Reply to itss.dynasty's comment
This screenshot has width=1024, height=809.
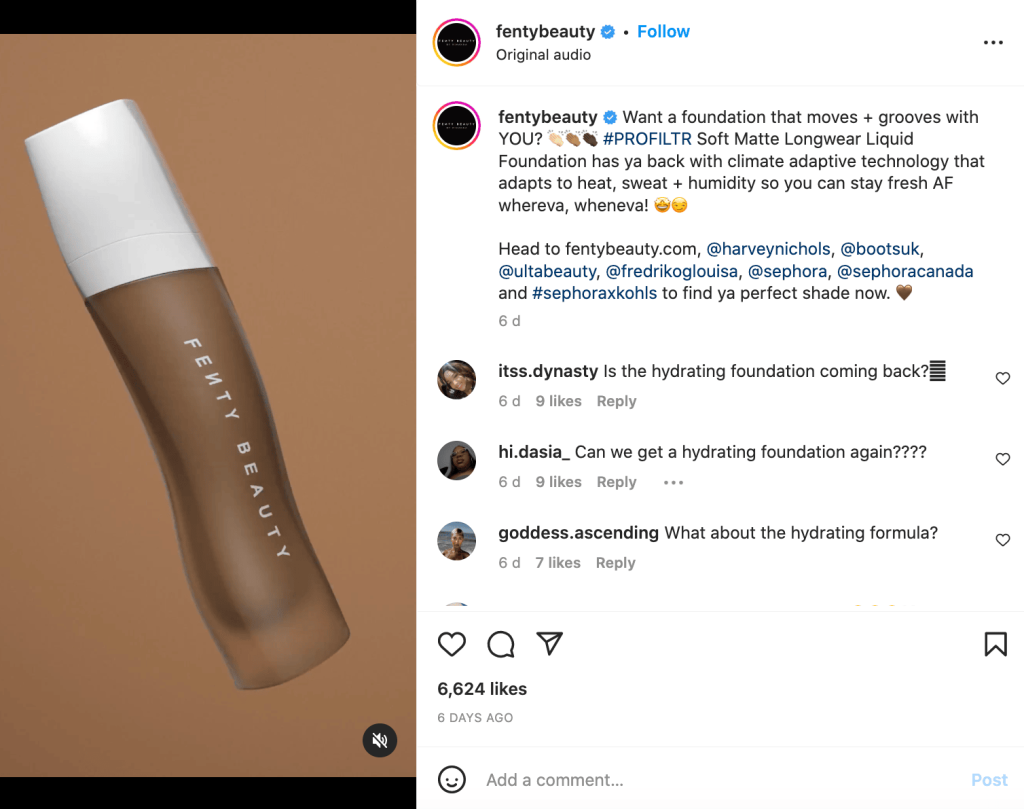(616, 401)
